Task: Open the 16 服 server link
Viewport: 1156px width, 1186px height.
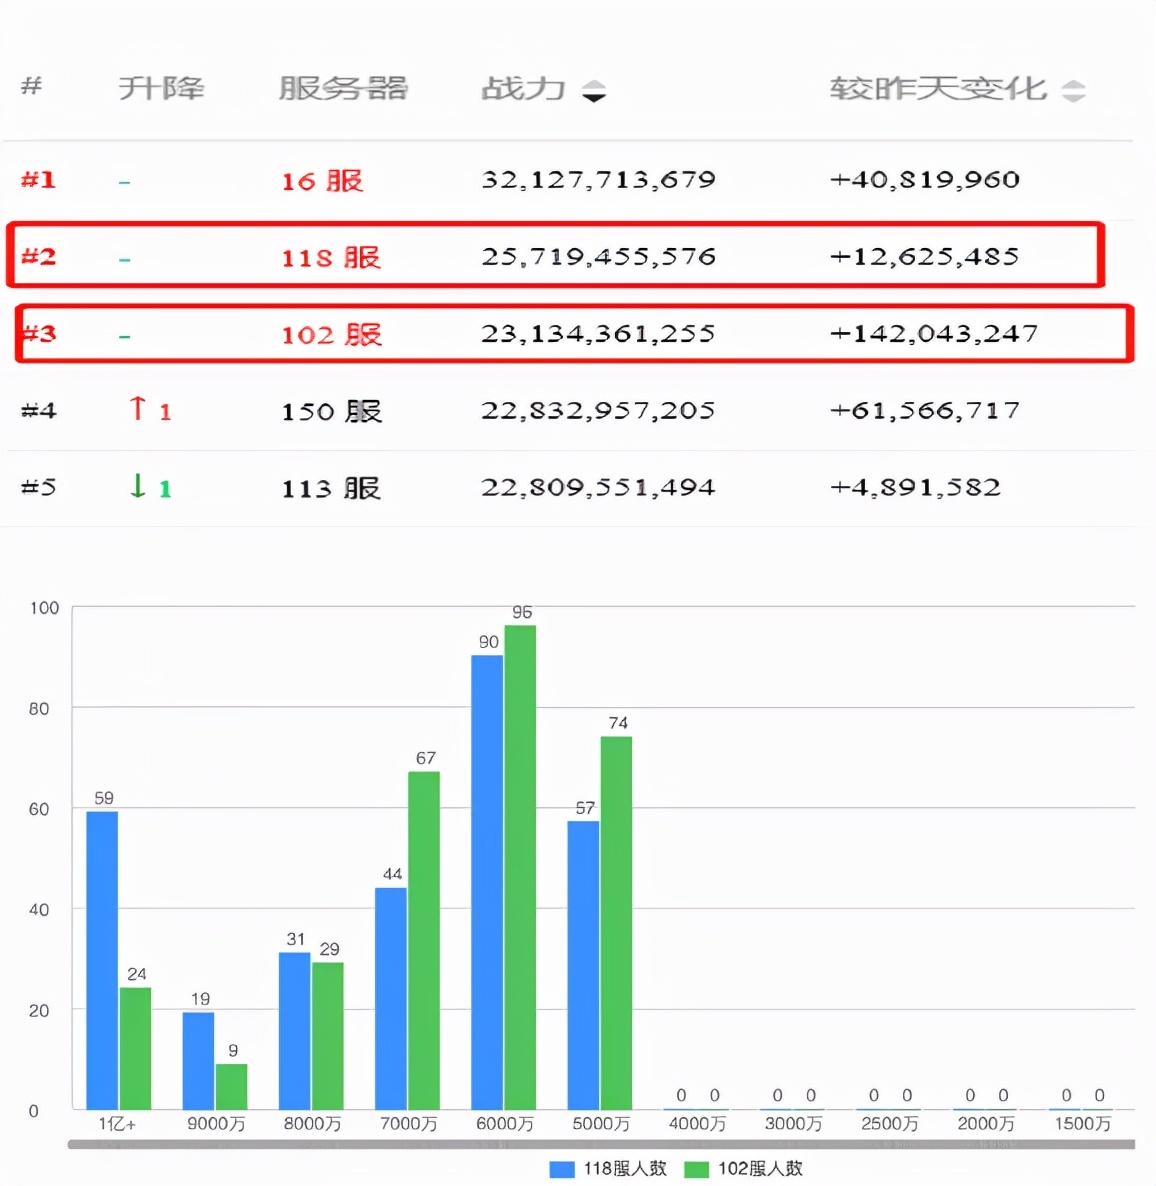Action: tap(322, 182)
